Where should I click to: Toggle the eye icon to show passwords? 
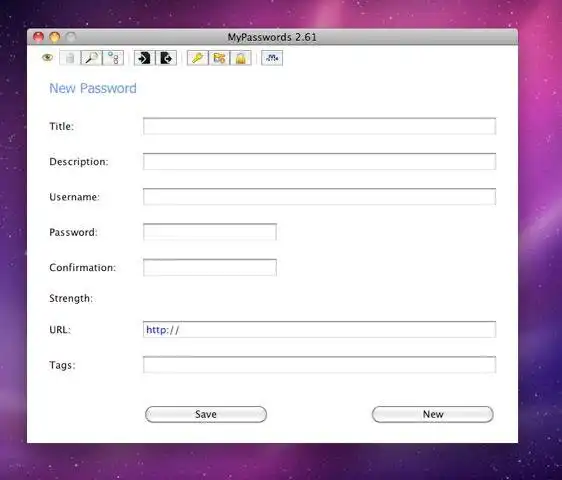[x=47, y=58]
